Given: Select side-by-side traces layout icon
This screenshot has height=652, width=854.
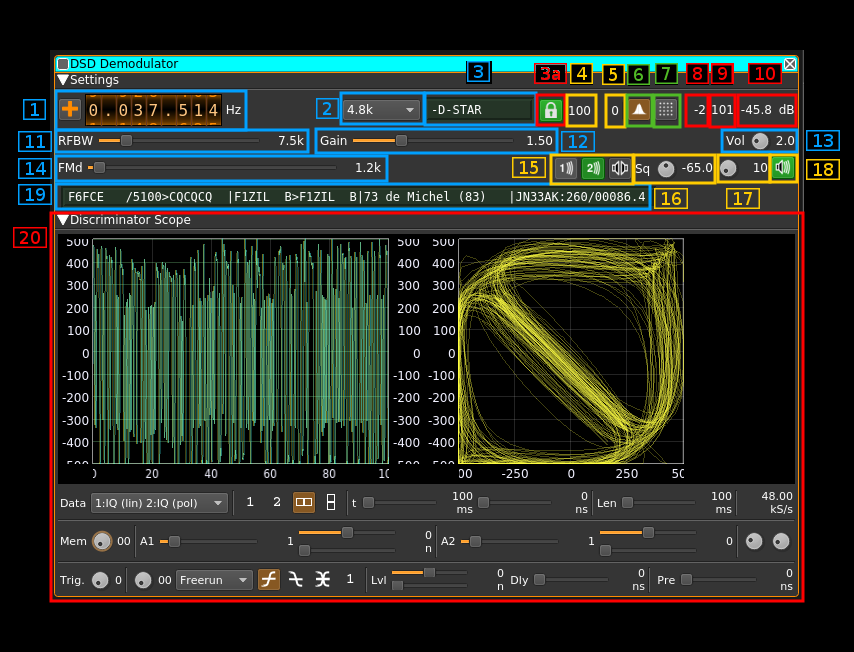Looking at the screenshot, I should coord(304,502).
